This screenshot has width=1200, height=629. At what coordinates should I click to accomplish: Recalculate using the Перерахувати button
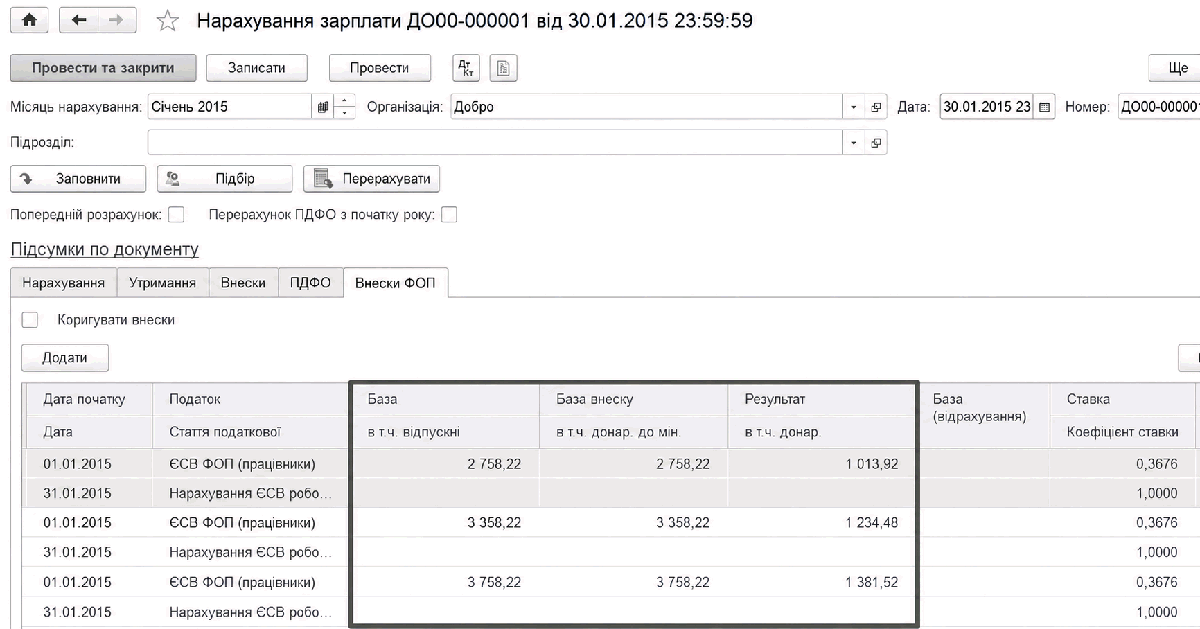point(371,179)
